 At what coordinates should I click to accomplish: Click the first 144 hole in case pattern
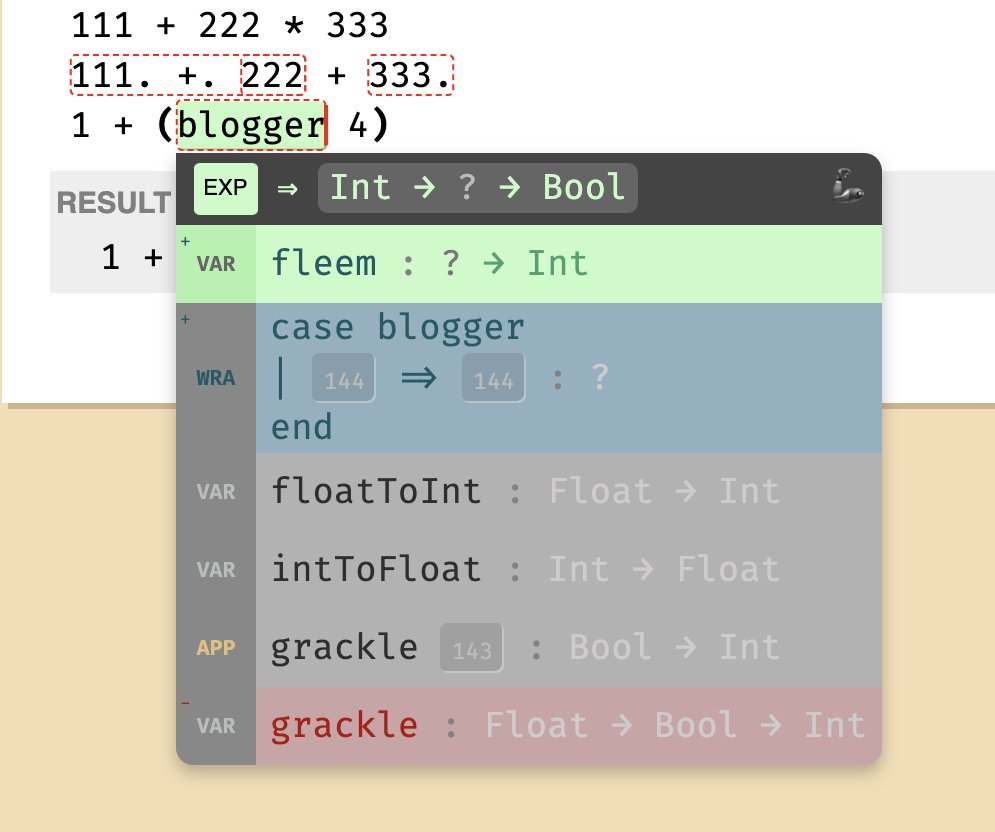coord(343,378)
